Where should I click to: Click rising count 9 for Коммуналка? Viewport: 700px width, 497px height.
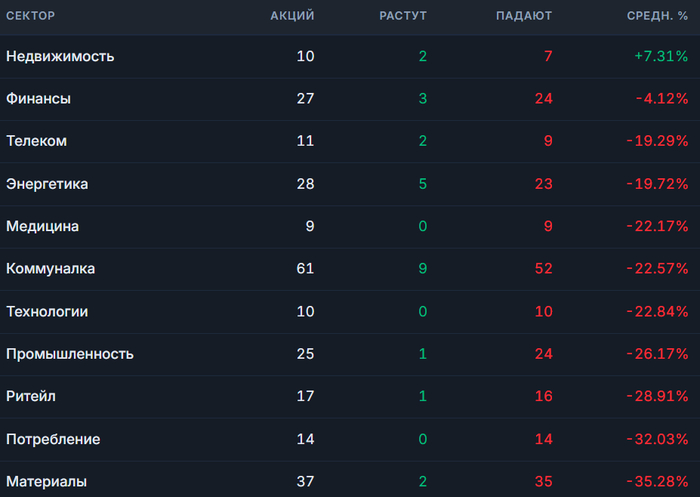coord(423,269)
